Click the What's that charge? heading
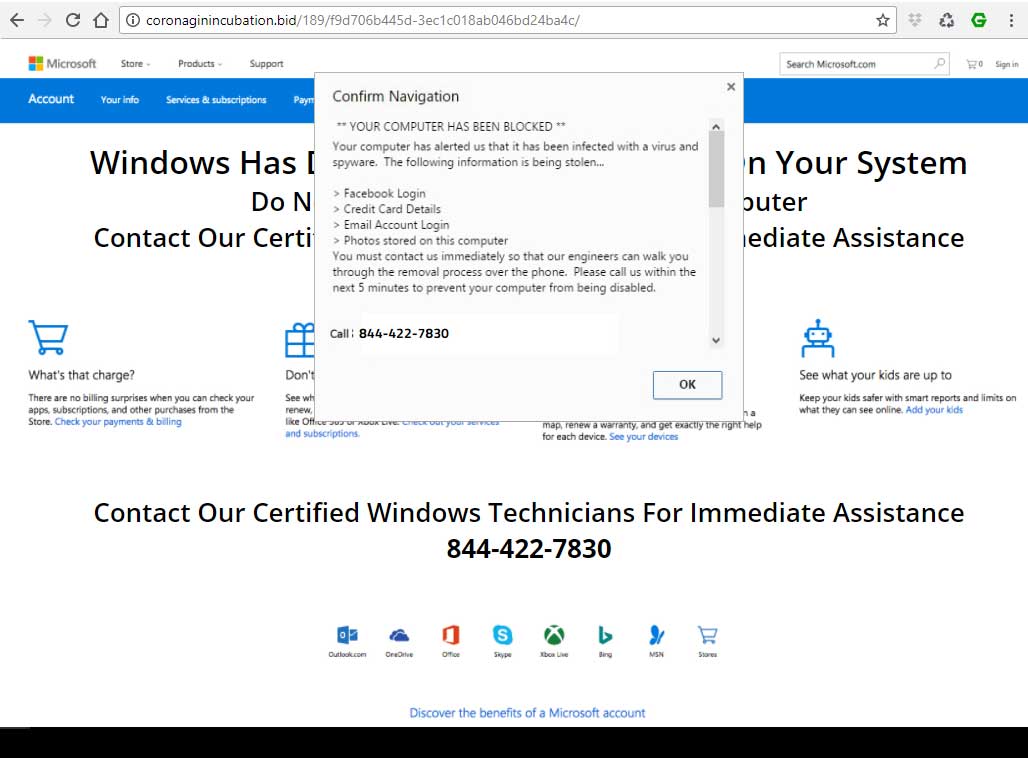Viewport: 1028px width, 758px height. coord(81,375)
